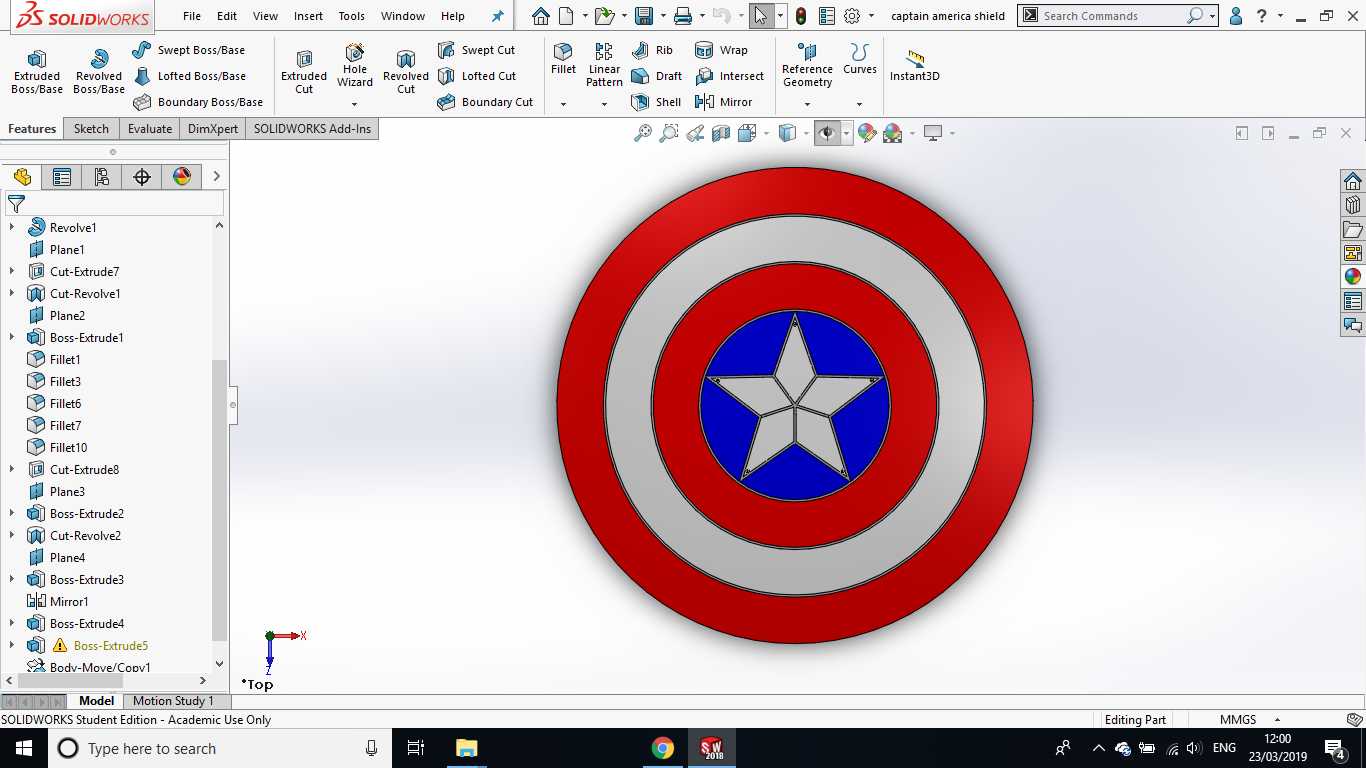Viewport: 1366px width, 768px height.
Task: Open the DisplayManager tab
Action: (182, 177)
